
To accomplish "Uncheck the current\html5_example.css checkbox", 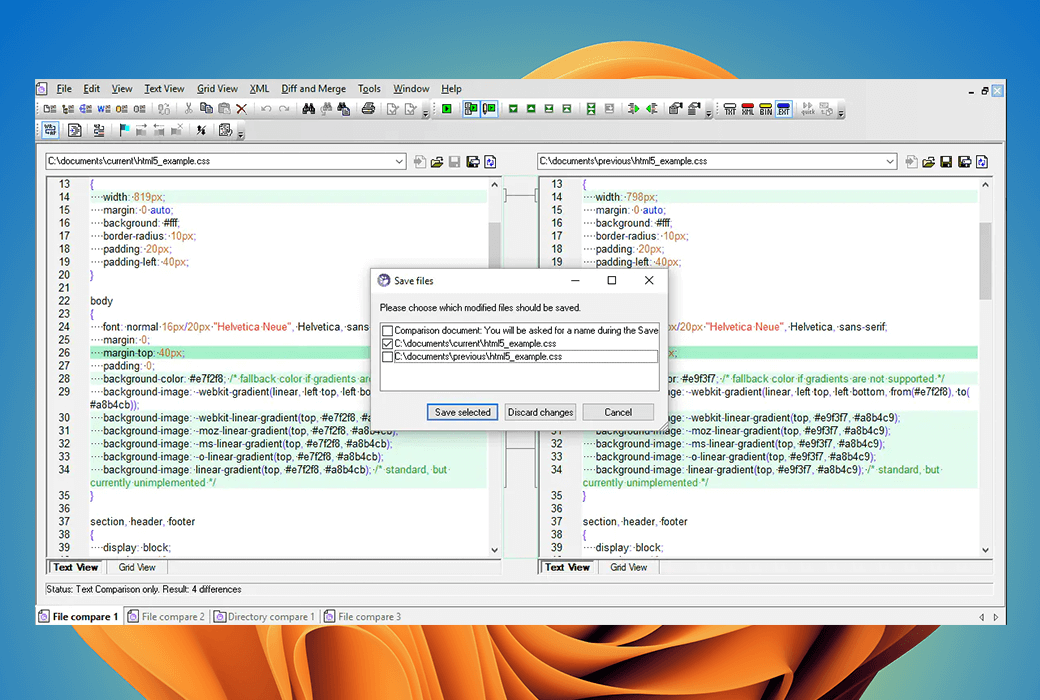I will coord(387,344).
